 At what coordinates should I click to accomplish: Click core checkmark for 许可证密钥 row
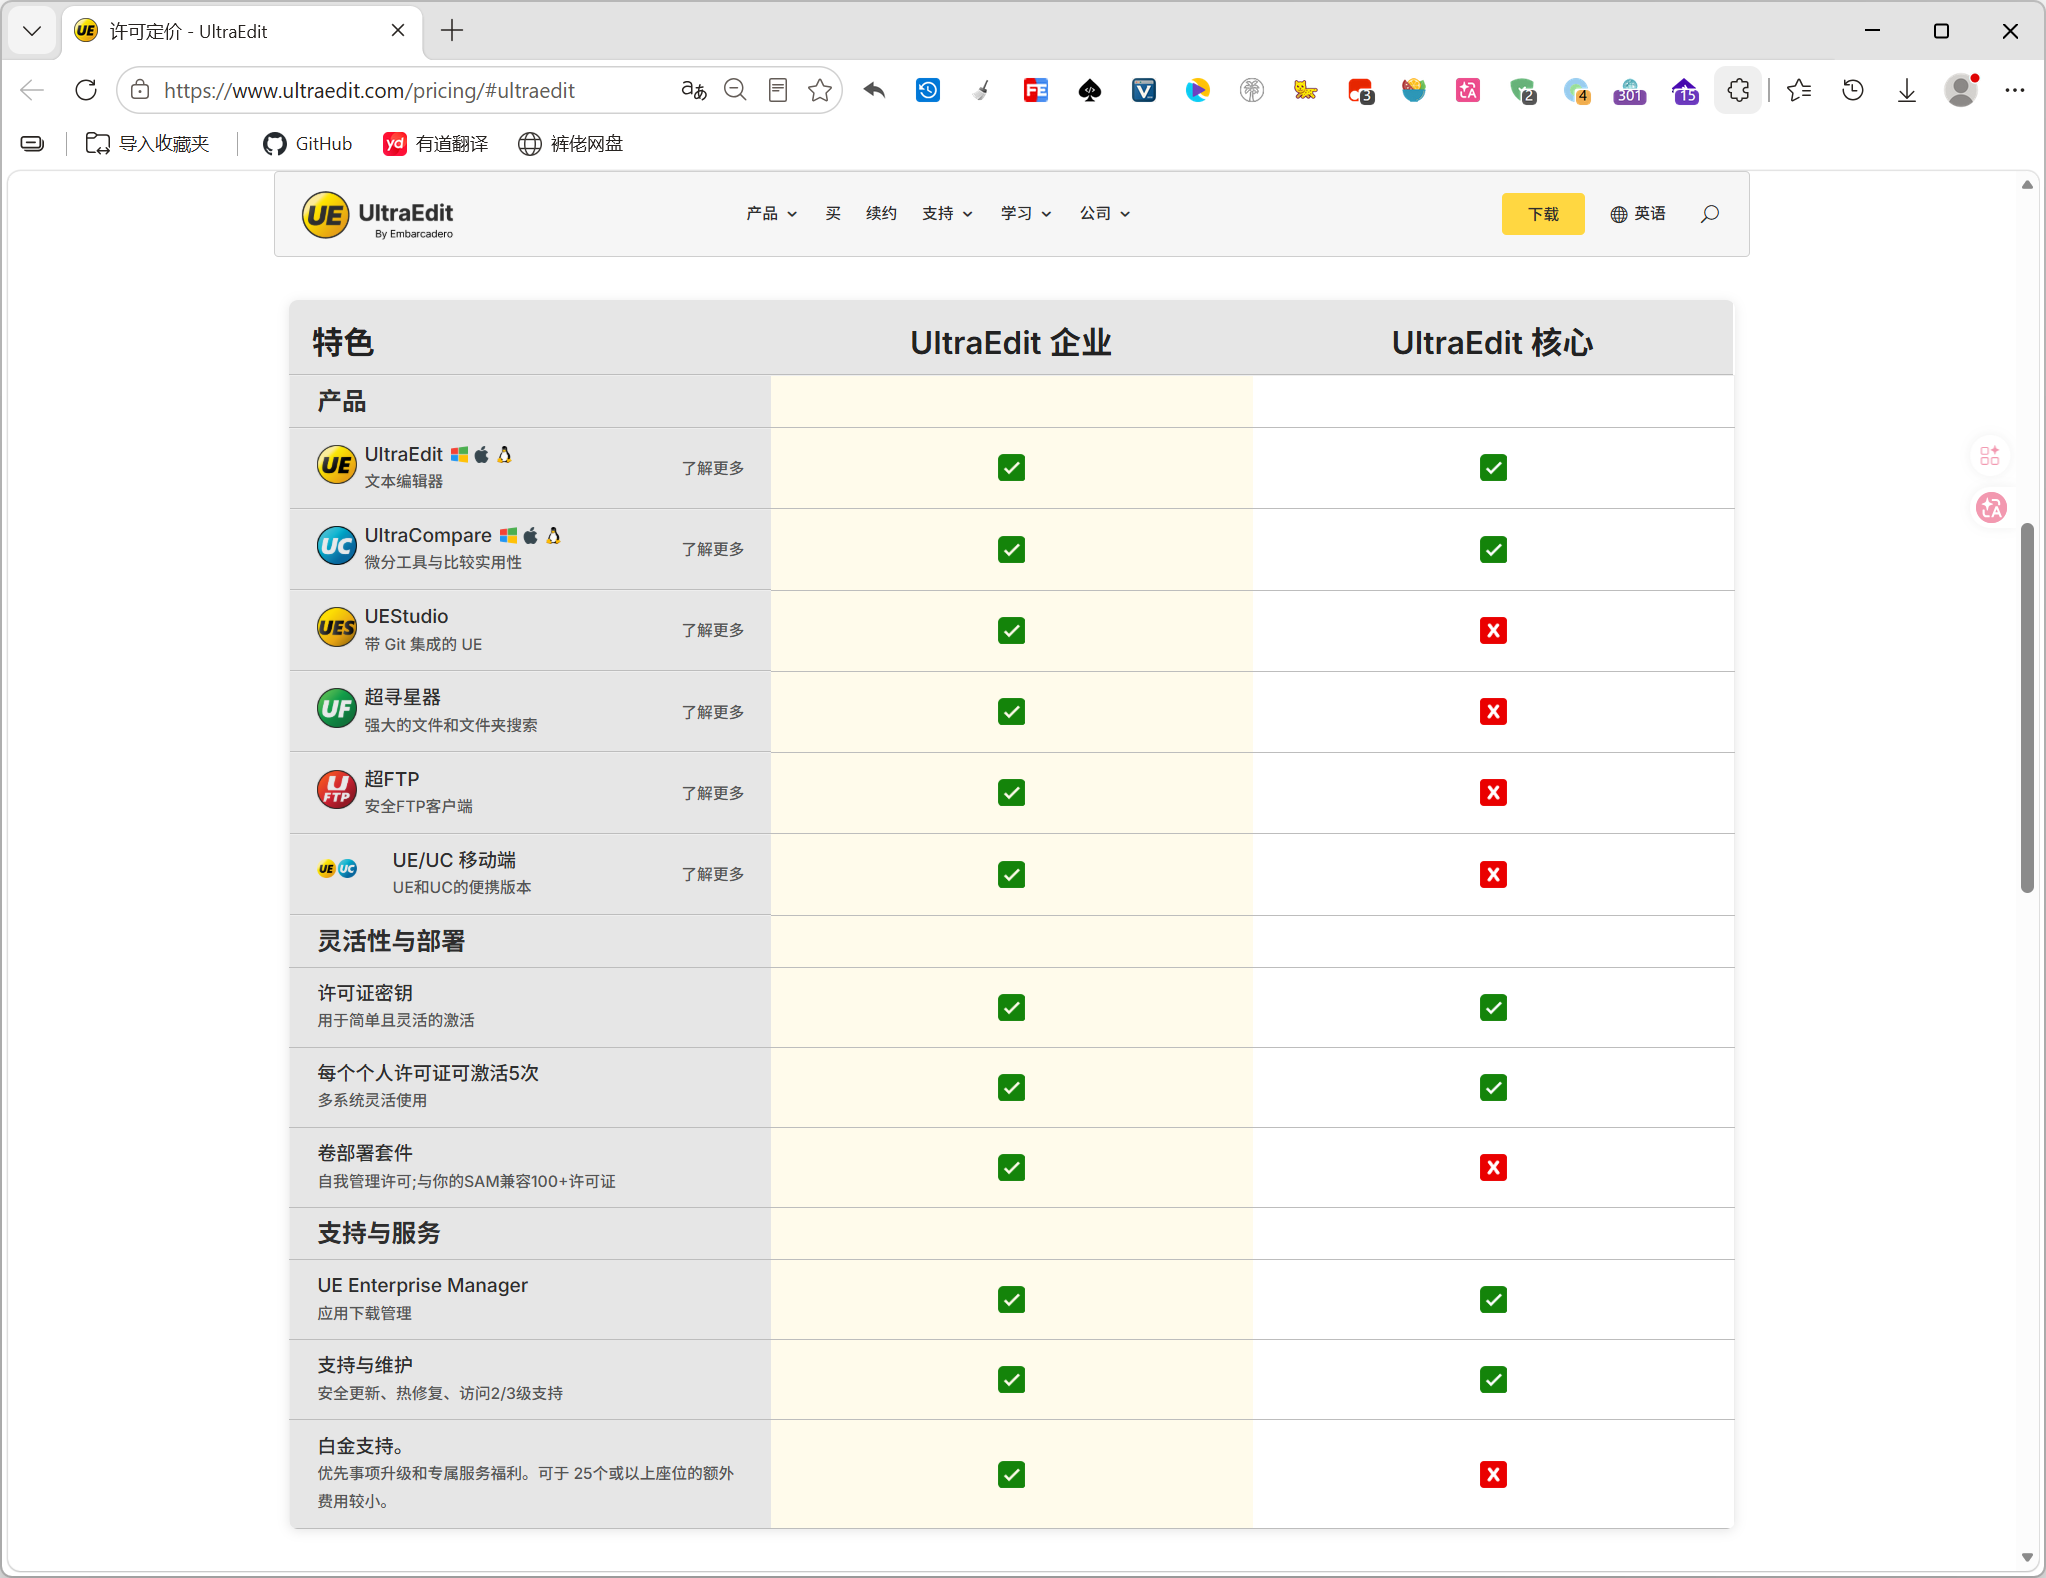(x=1493, y=1008)
